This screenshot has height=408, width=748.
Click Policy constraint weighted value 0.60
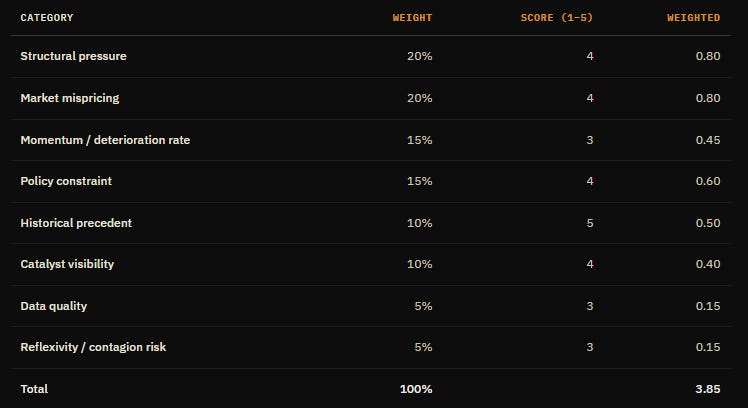pyautogui.click(x=708, y=181)
